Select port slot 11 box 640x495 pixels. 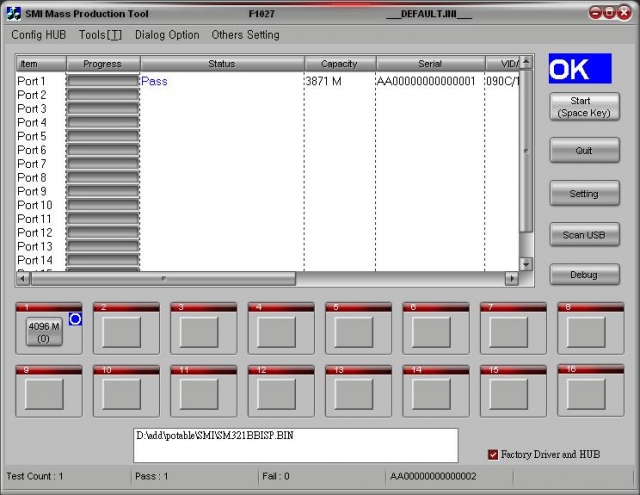coord(199,395)
